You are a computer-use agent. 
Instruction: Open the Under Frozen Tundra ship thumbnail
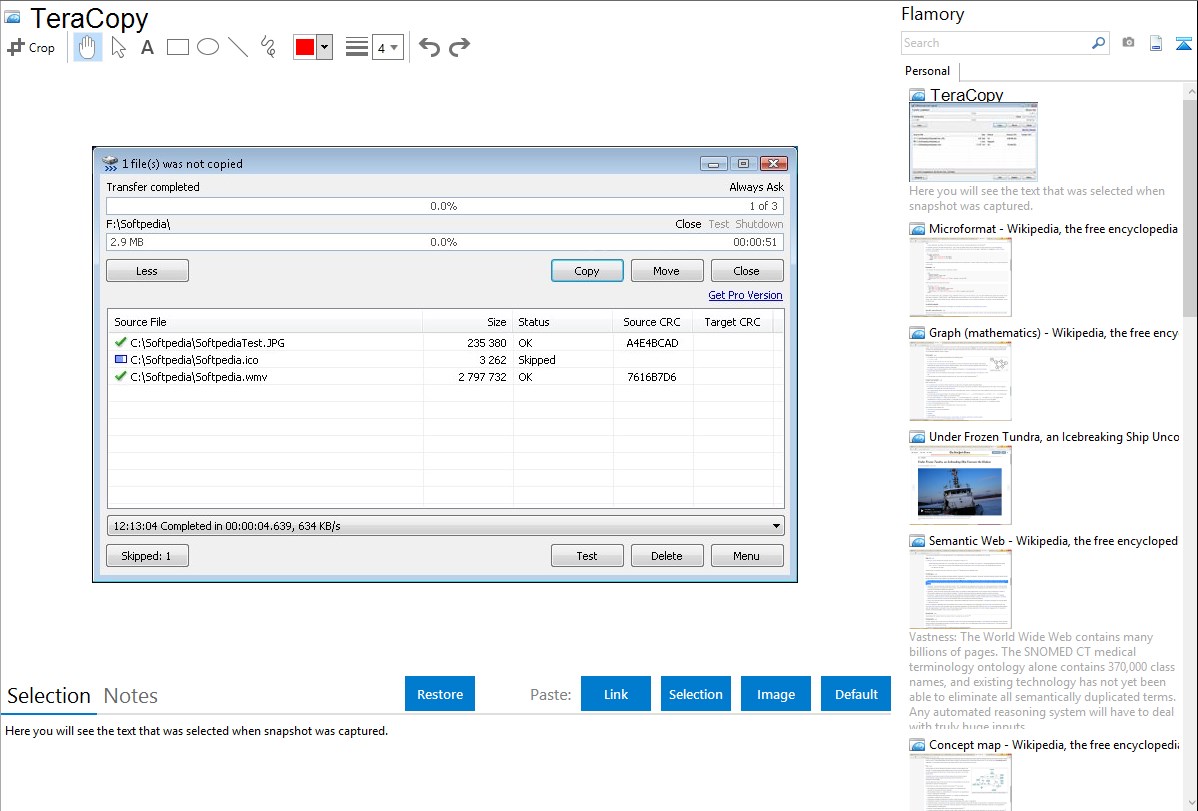[960, 485]
